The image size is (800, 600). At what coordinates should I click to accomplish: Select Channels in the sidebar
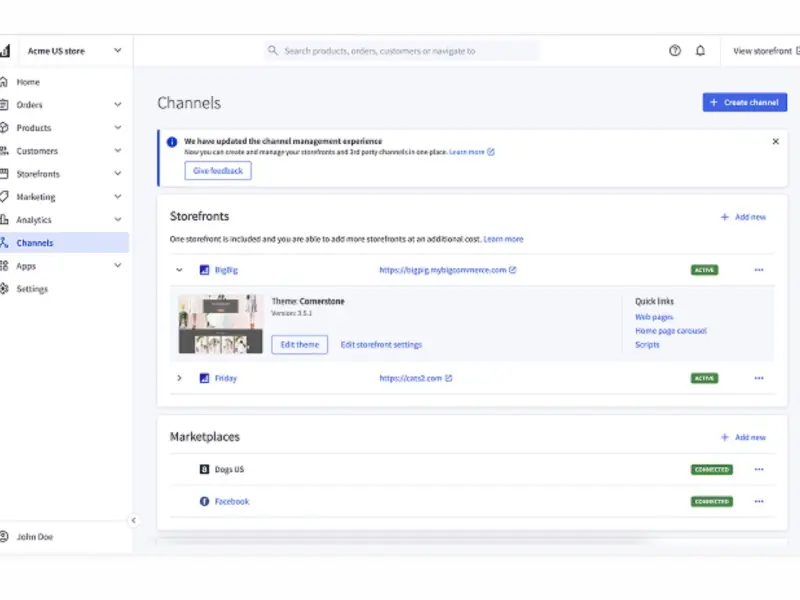point(35,243)
